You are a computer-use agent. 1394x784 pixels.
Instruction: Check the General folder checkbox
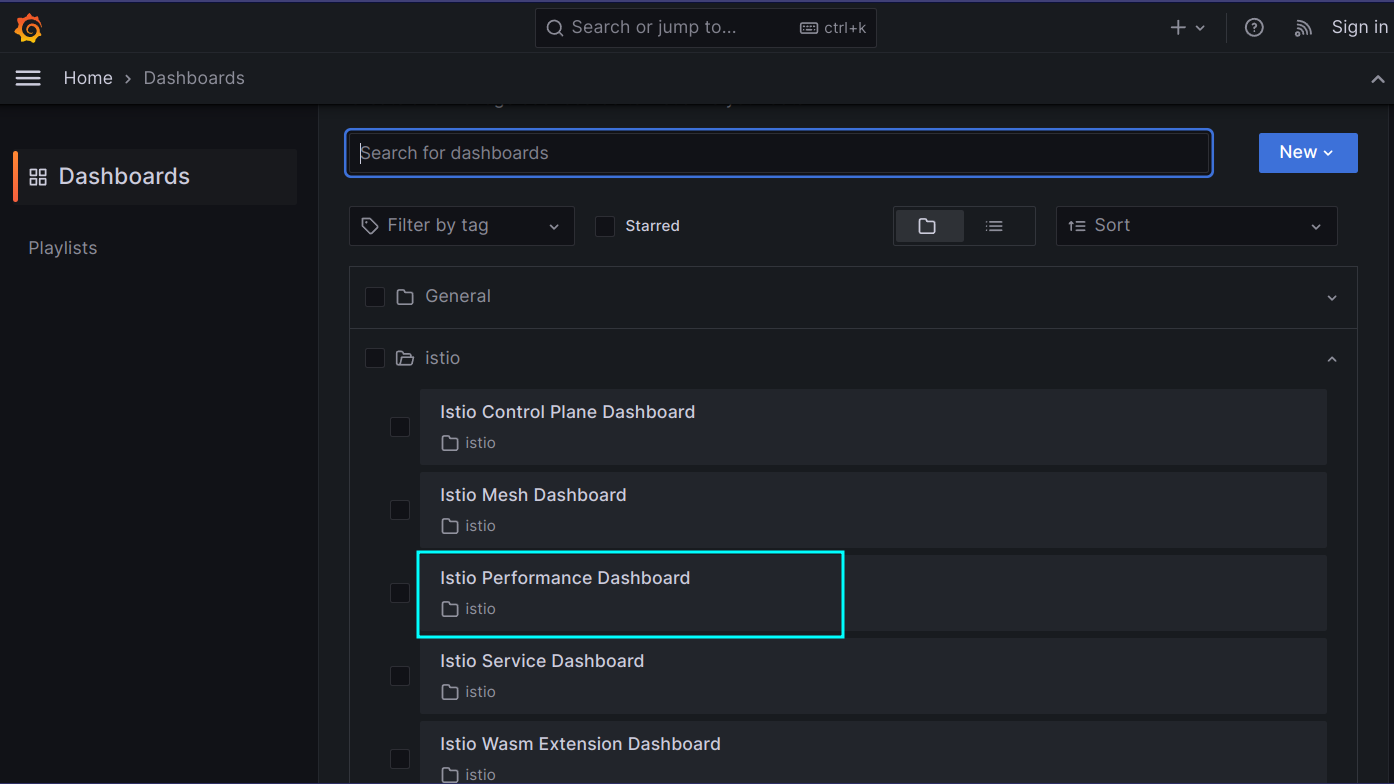click(375, 297)
